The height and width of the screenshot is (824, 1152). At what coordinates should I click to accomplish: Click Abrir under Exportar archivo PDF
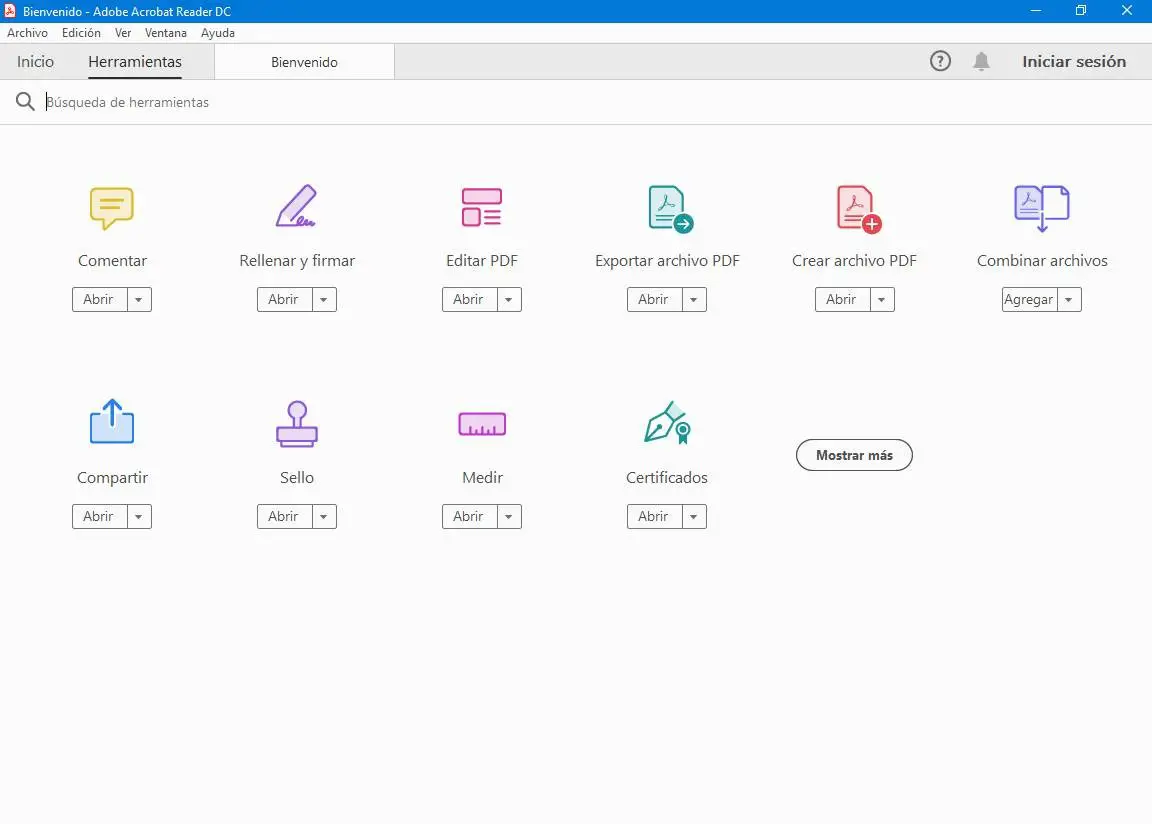655,300
